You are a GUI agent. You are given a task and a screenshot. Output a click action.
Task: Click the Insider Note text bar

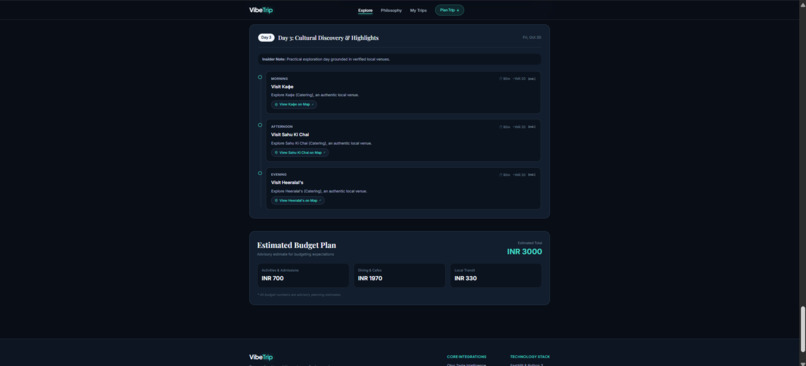tap(399, 59)
